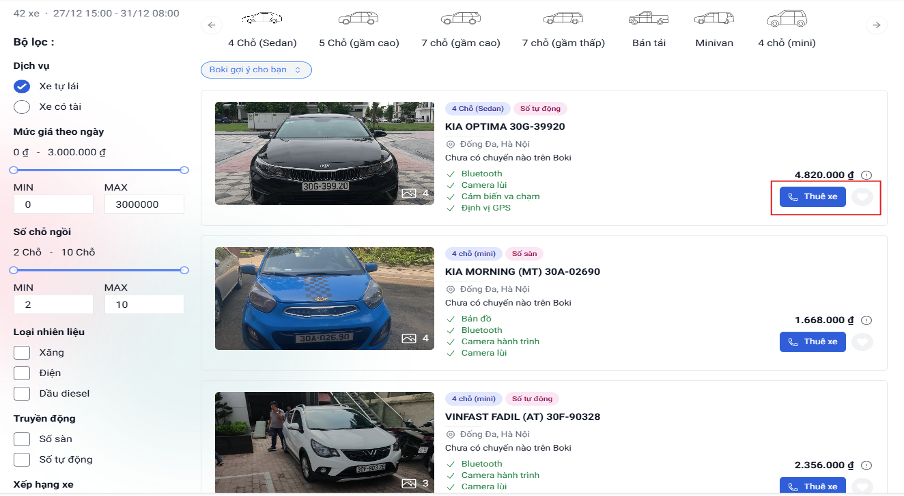This screenshot has width=904, height=496.
Task: Click the price MAX input showing 3000000
Action: coord(144,204)
